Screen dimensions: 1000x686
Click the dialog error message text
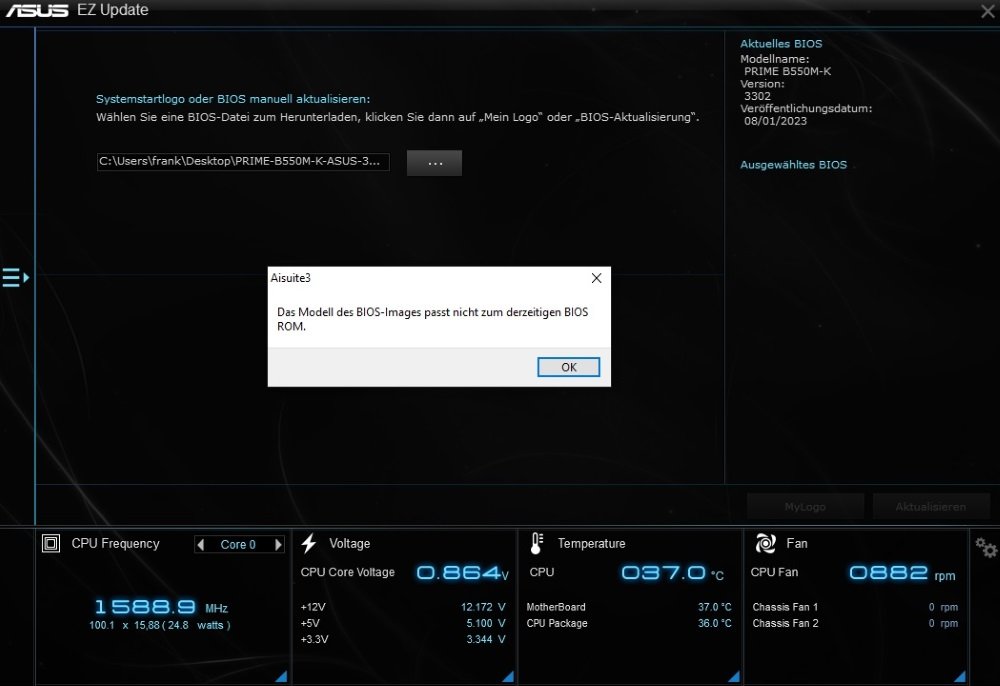(x=432, y=319)
